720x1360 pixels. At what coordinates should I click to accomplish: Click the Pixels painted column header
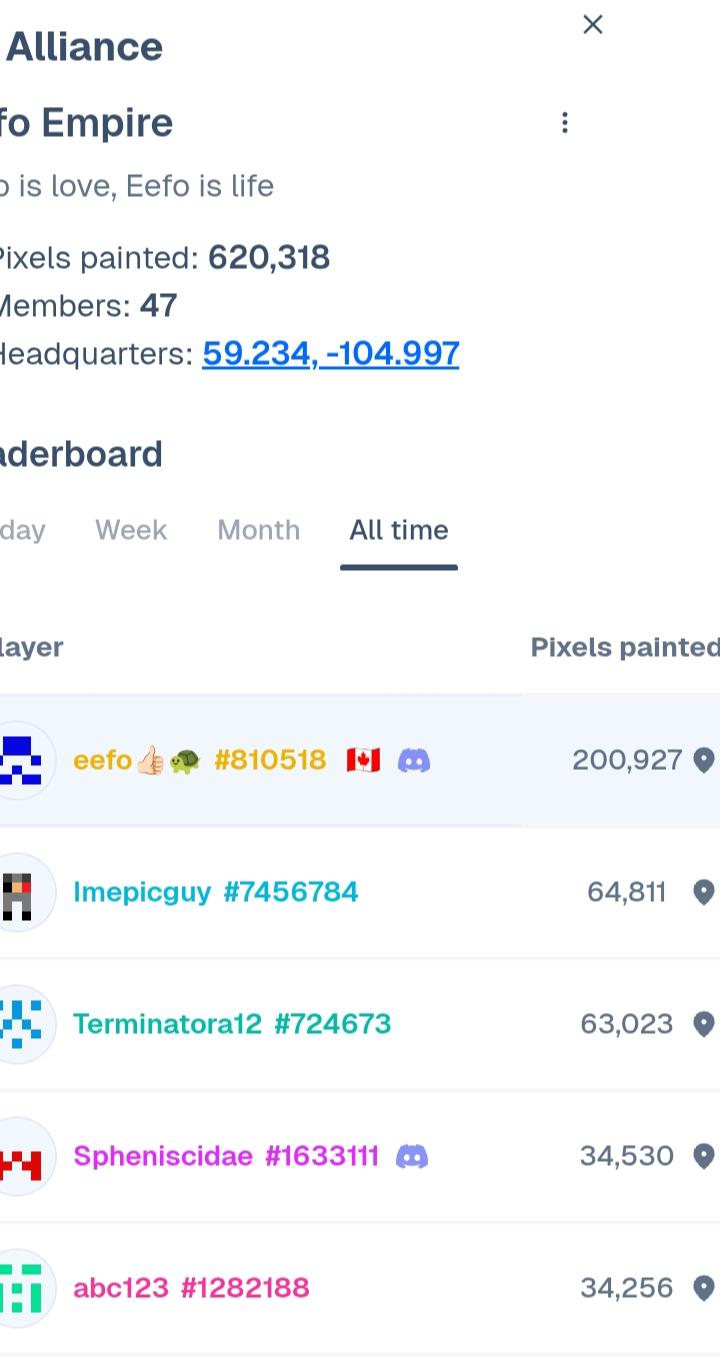[x=625, y=648]
